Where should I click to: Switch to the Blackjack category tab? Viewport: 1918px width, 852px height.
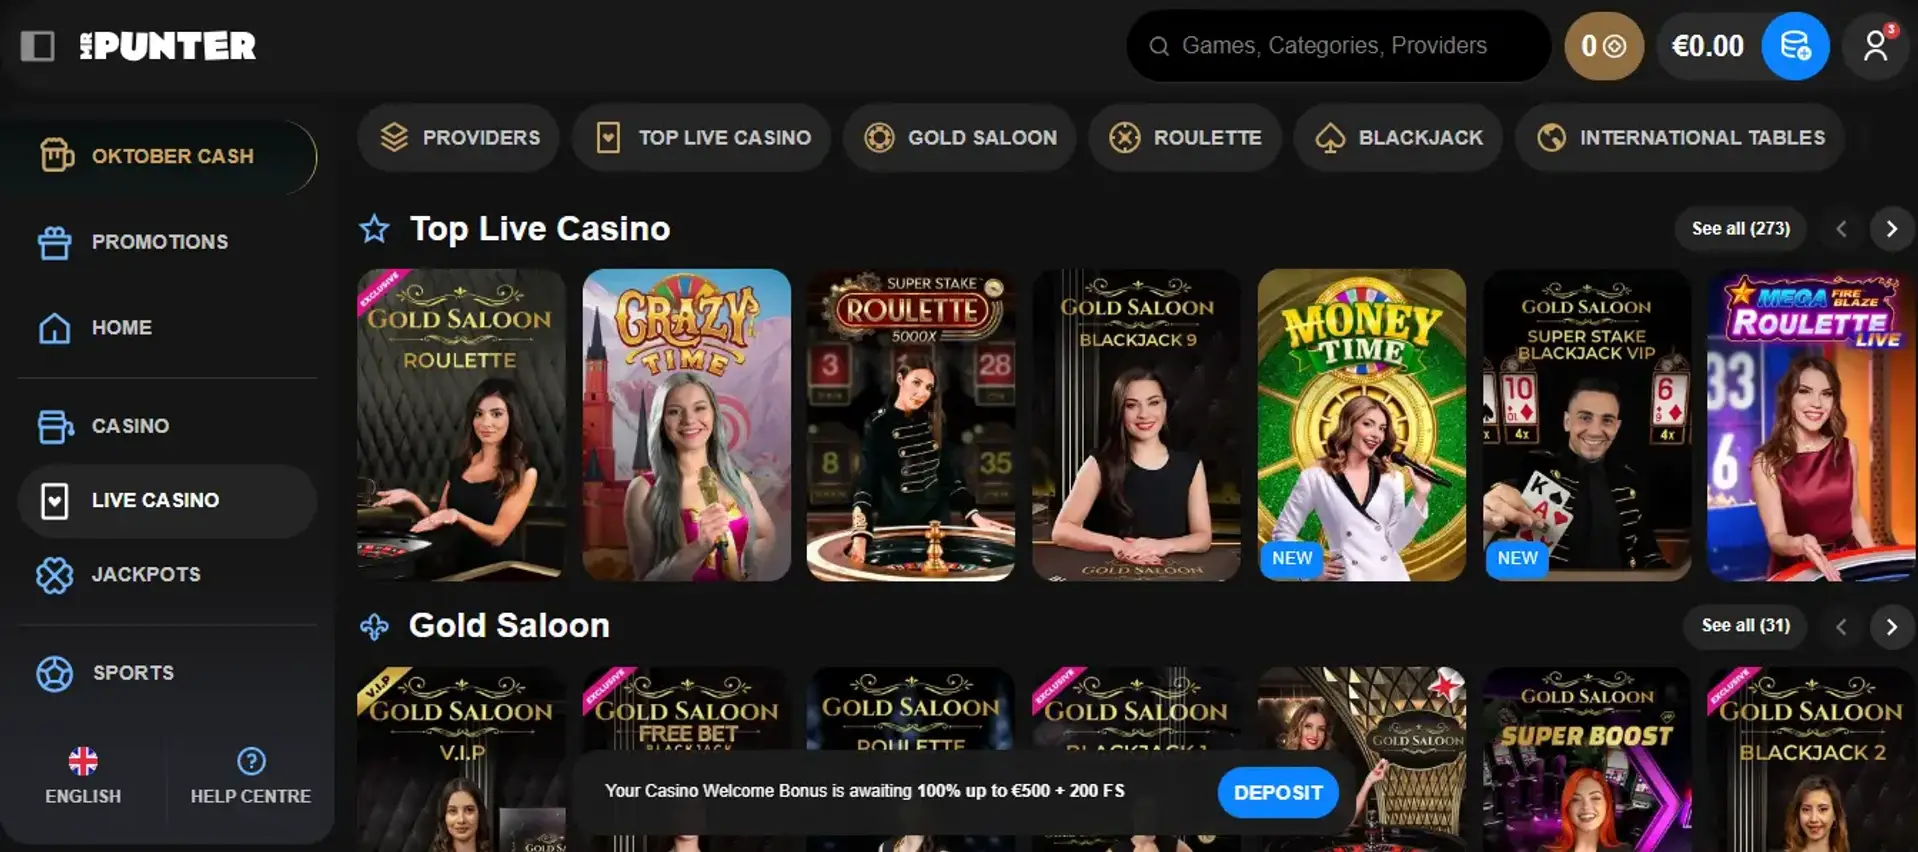click(x=1398, y=138)
